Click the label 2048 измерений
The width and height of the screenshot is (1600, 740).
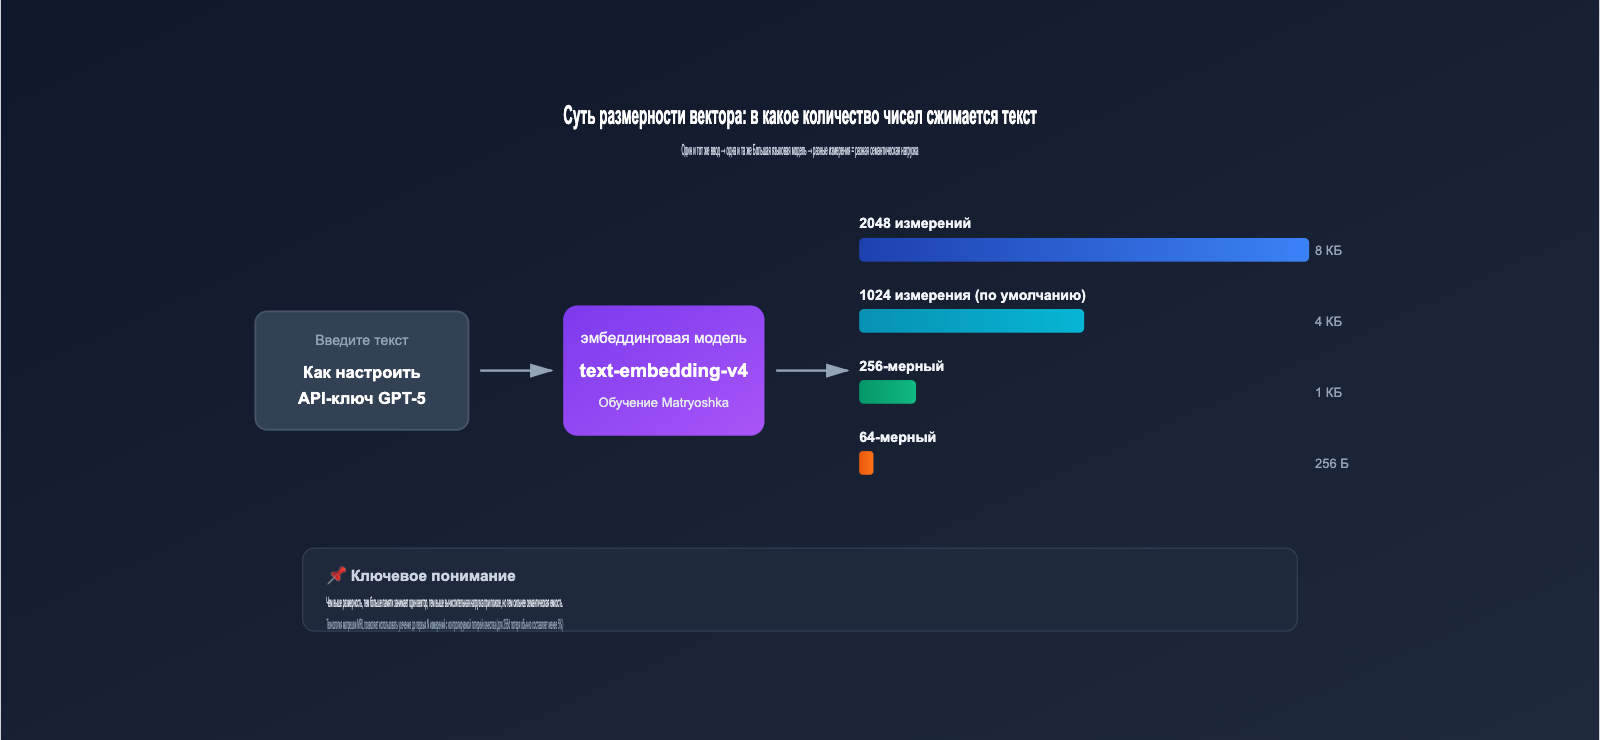click(x=915, y=223)
